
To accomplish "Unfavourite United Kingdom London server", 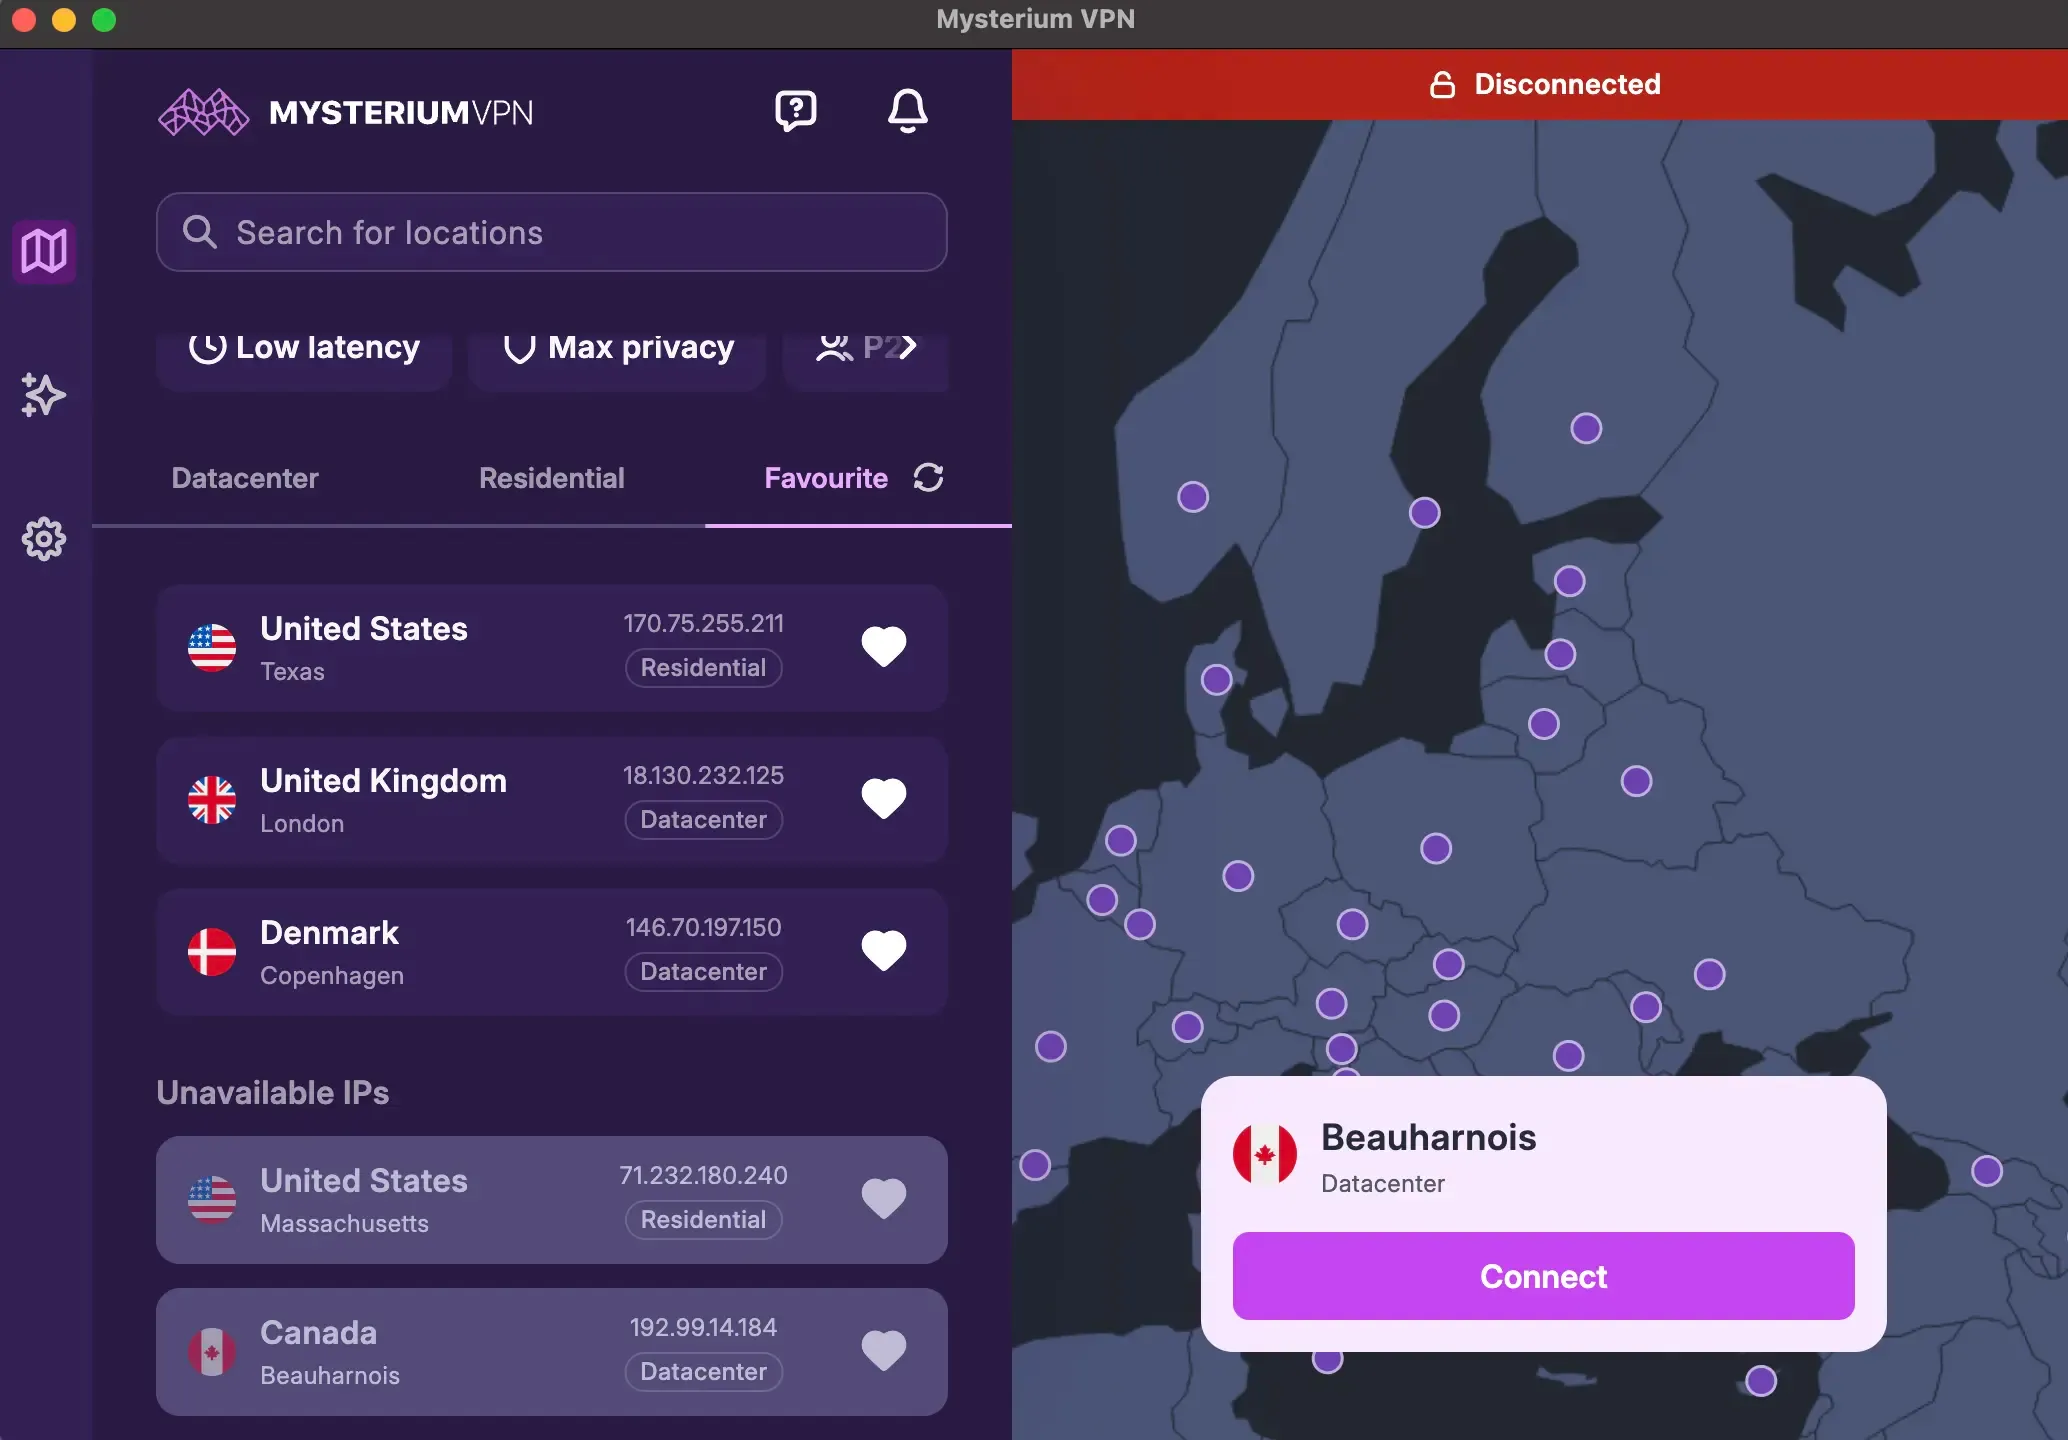I will point(884,799).
